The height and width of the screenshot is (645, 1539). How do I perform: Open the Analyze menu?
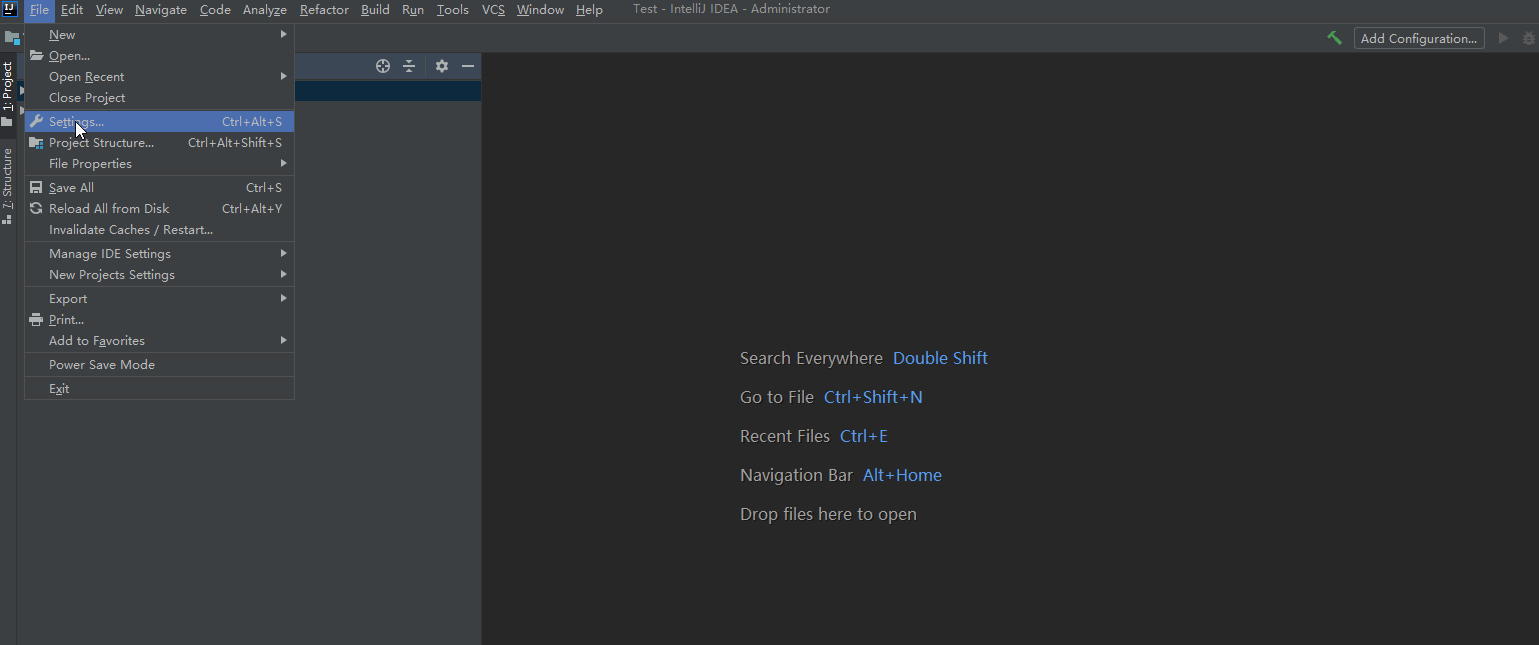click(265, 10)
